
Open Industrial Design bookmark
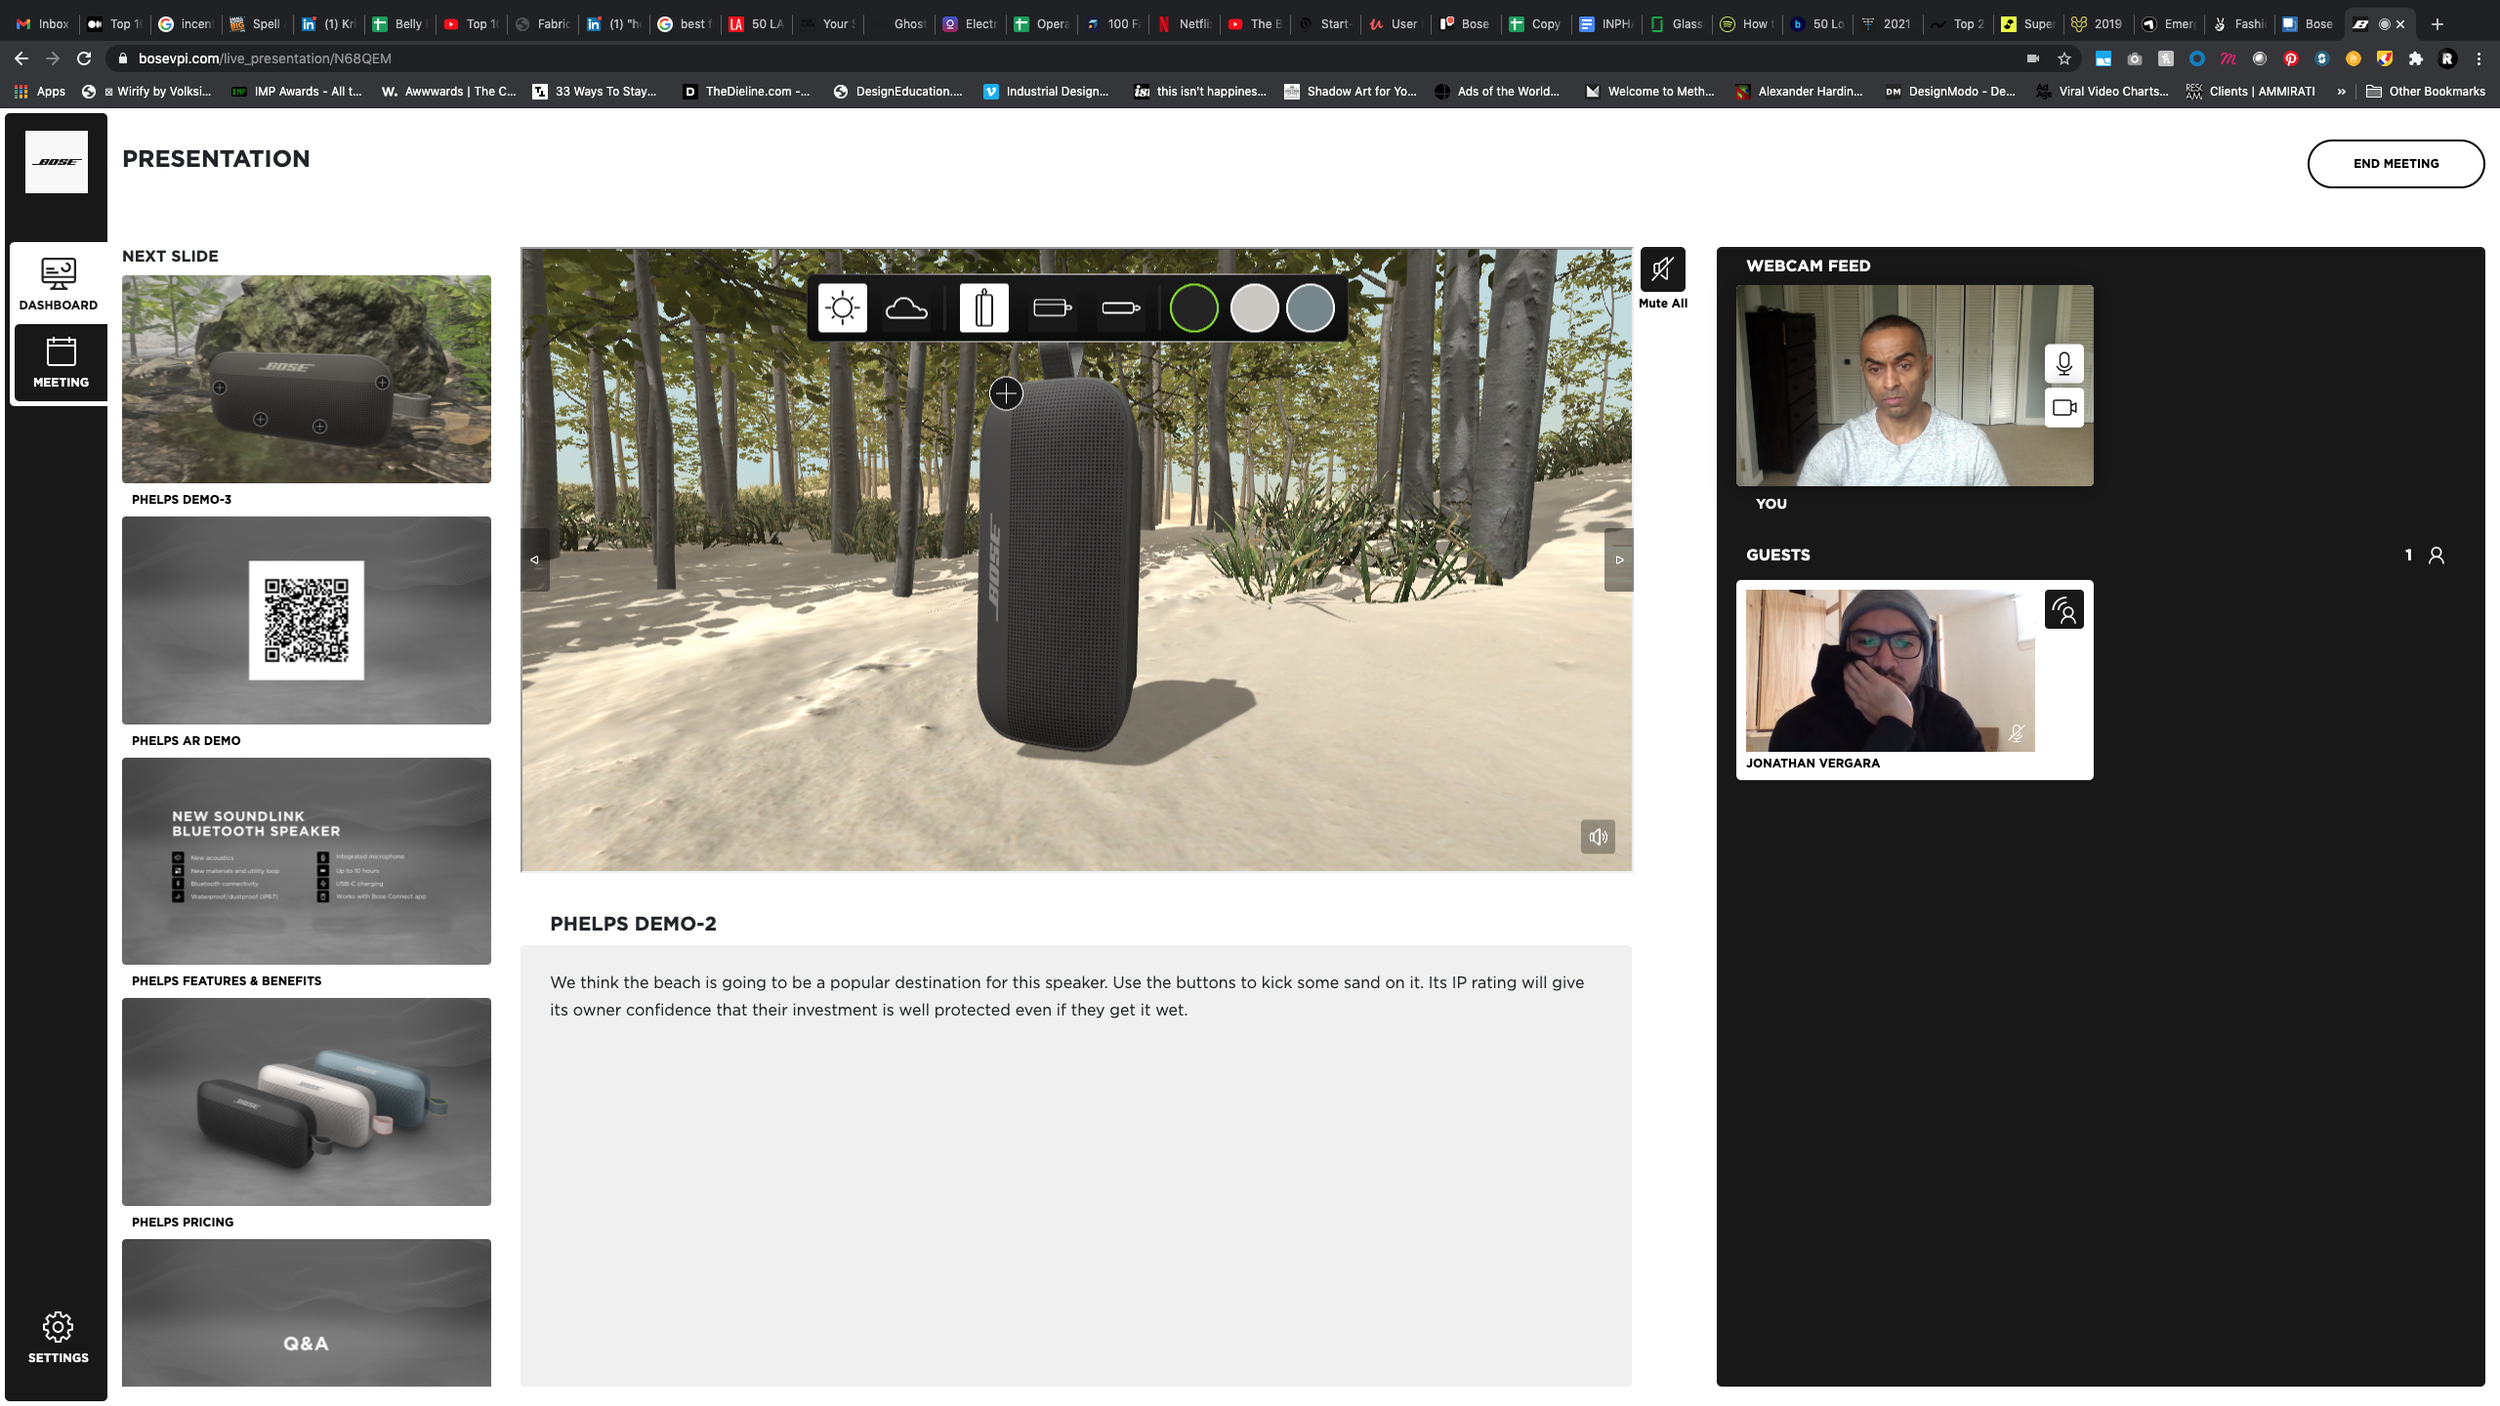click(1046, 91)
